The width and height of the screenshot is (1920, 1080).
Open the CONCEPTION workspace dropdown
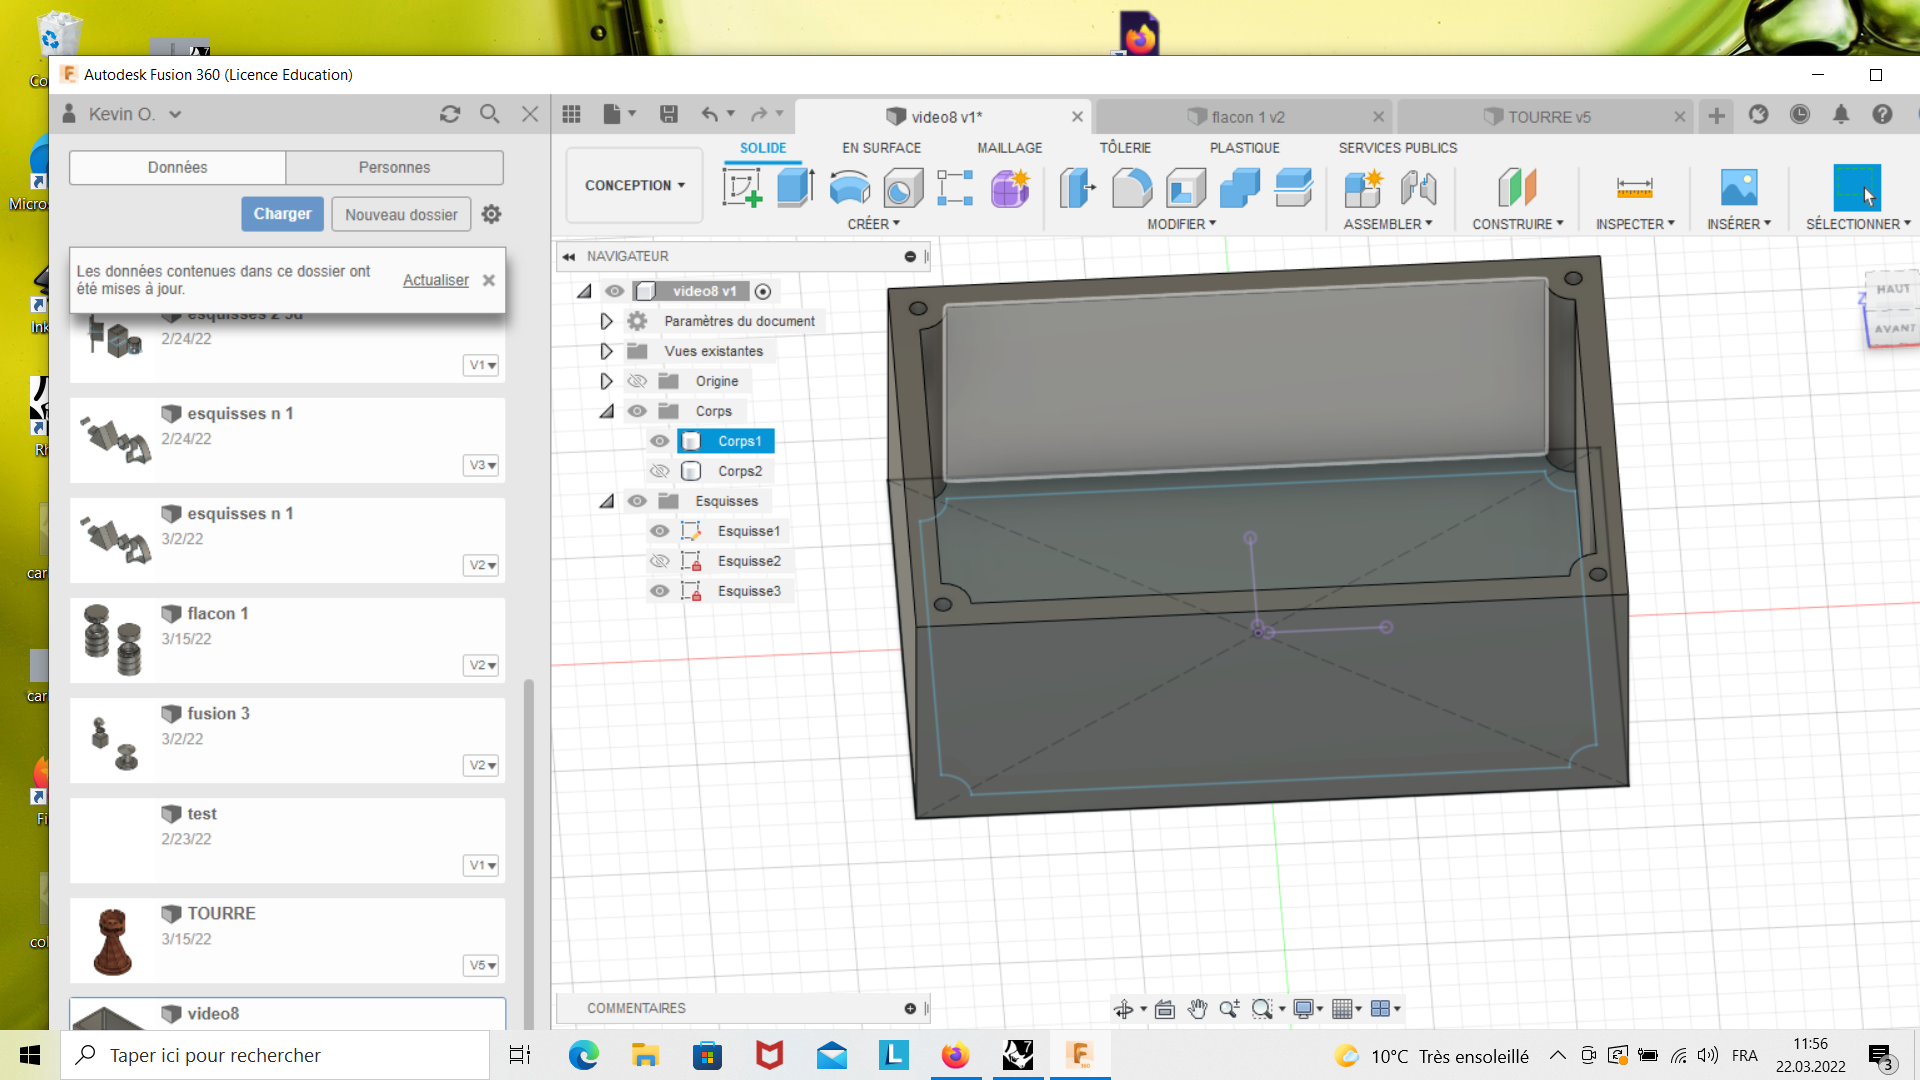pyautogui.click(x=635, y=185)
